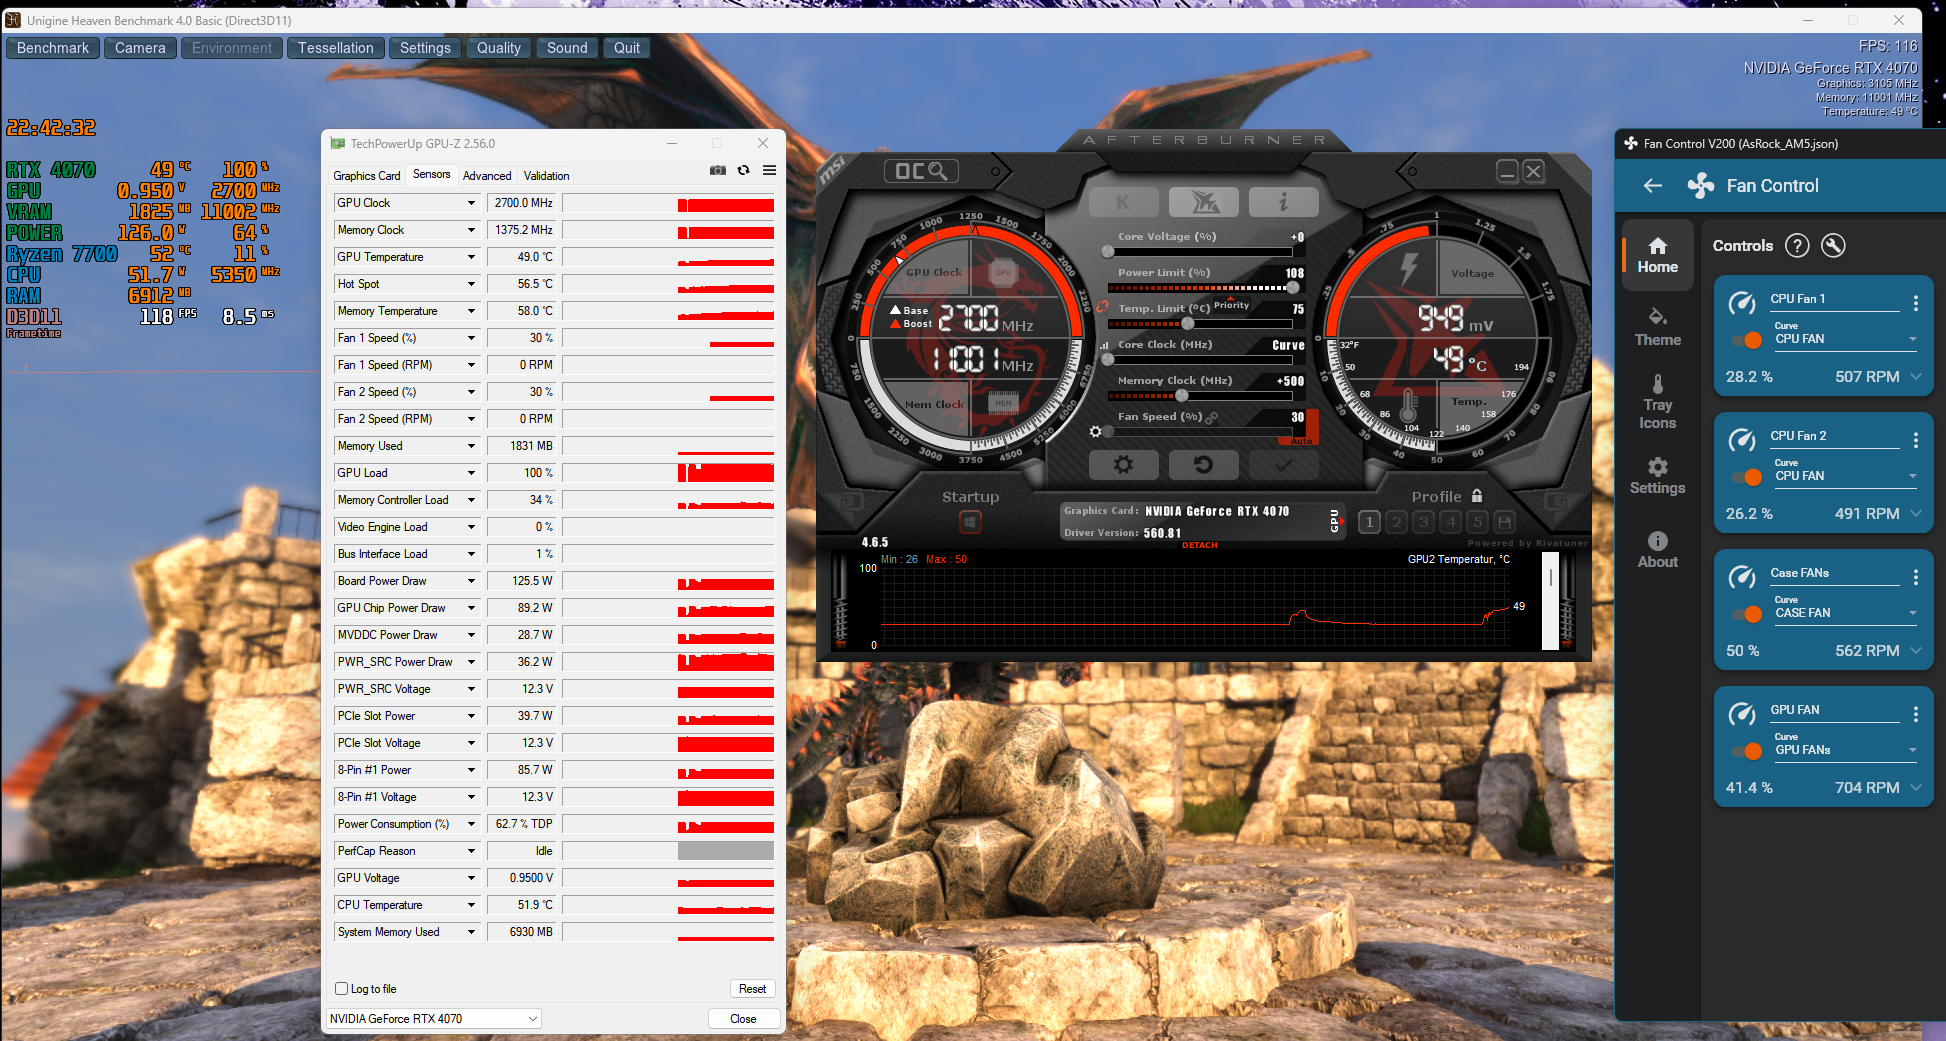Open CPU Fan 1 card three-dot menu
This screenshot has height=1041, width=1946.
[1915, 303]
